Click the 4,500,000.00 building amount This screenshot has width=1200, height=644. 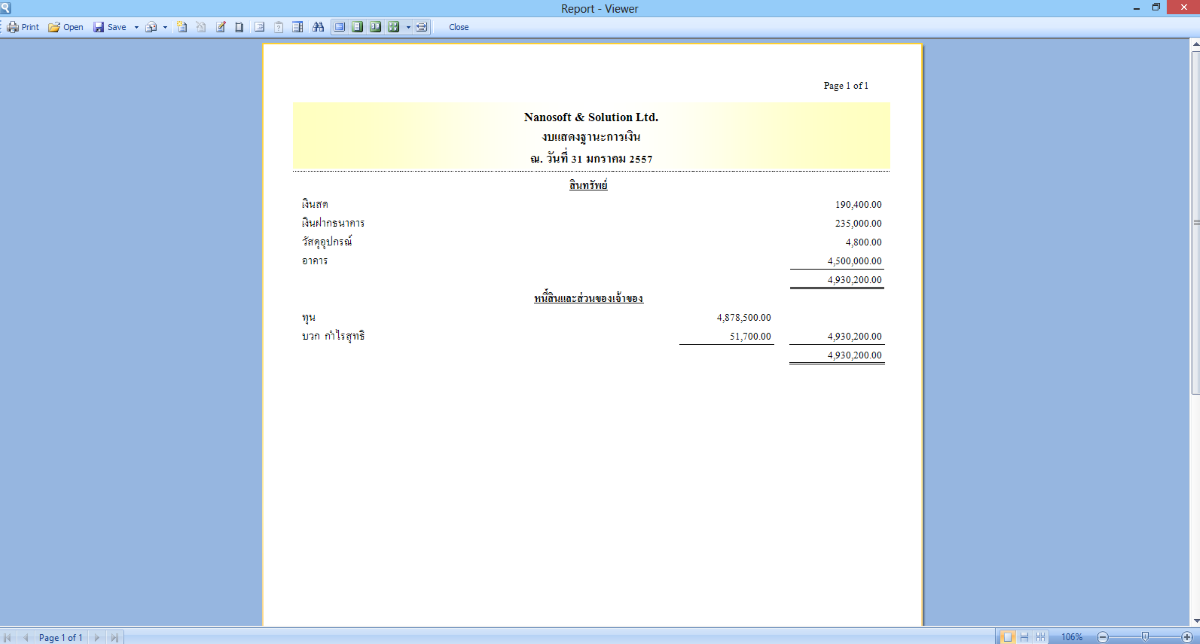(x=855, y=261)
